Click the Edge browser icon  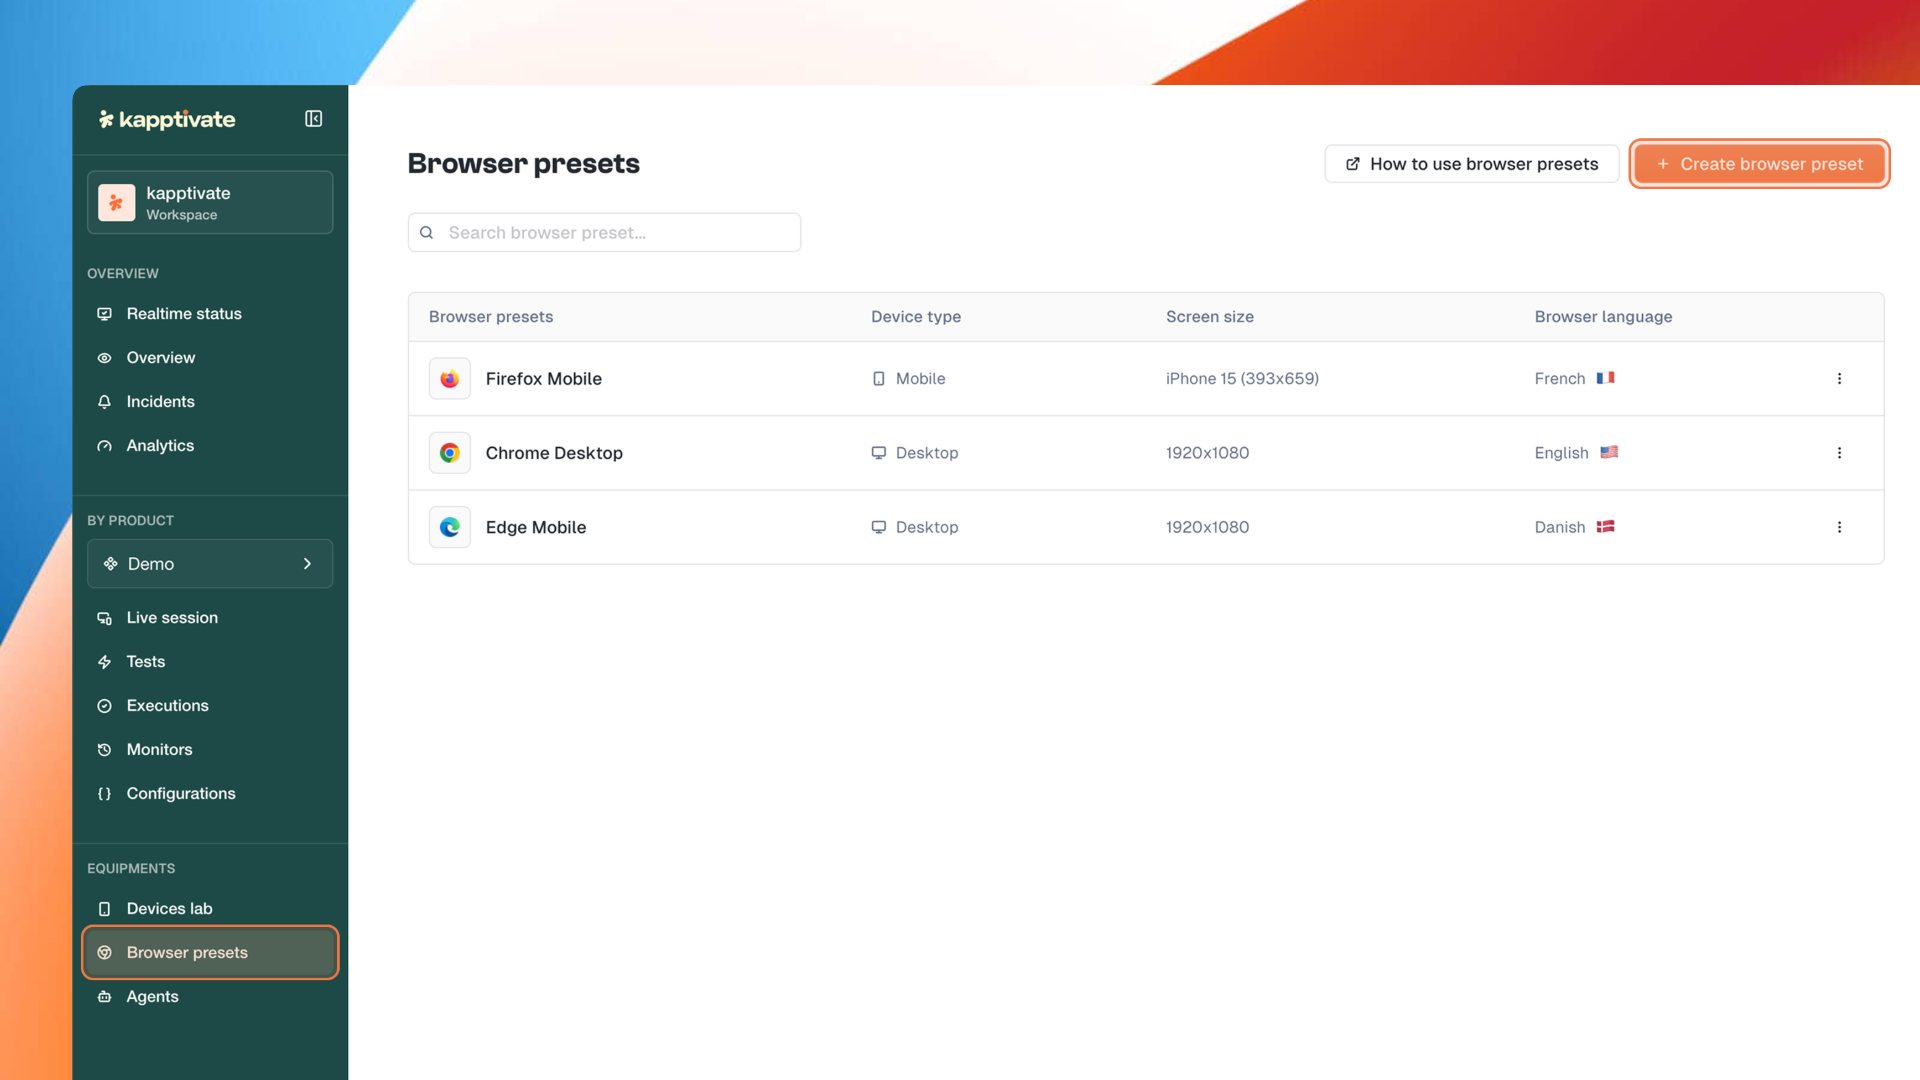pos(450,527)
